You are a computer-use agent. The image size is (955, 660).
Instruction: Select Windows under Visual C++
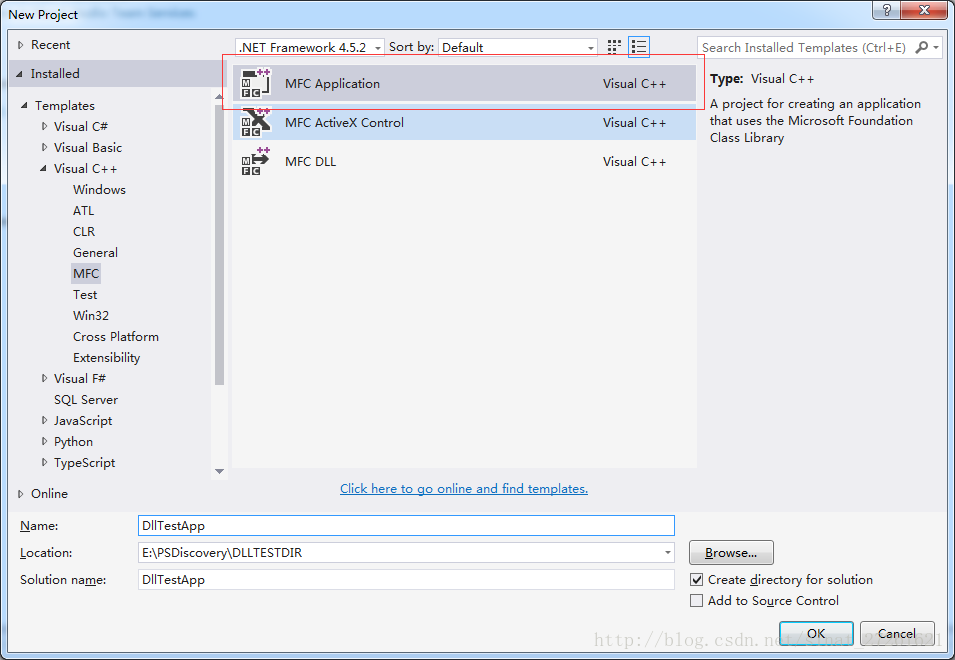[x=99, y=189]
